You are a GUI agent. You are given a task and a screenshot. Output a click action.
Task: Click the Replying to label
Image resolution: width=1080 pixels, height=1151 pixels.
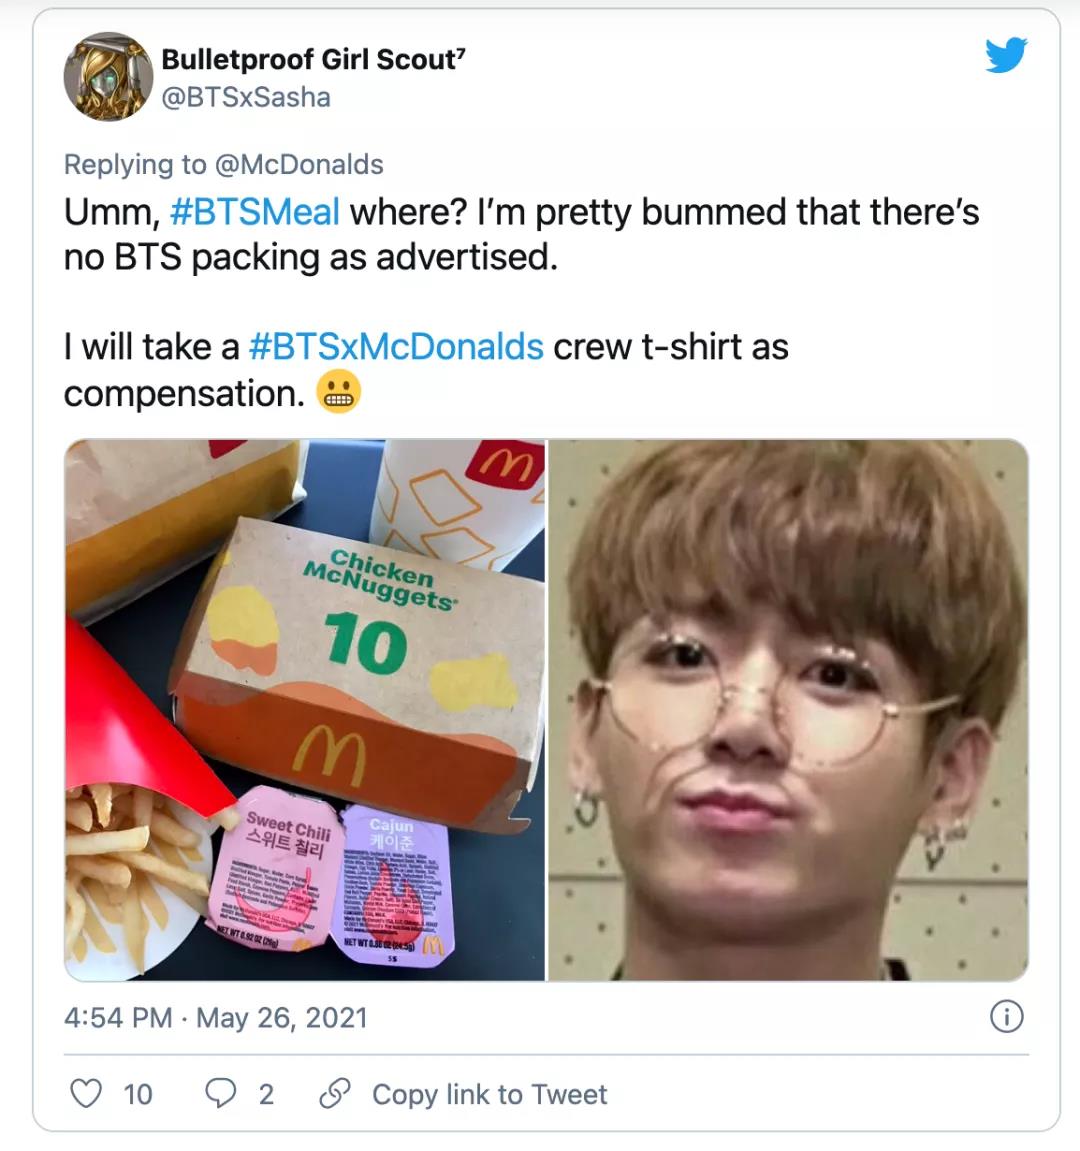[135, 164]
